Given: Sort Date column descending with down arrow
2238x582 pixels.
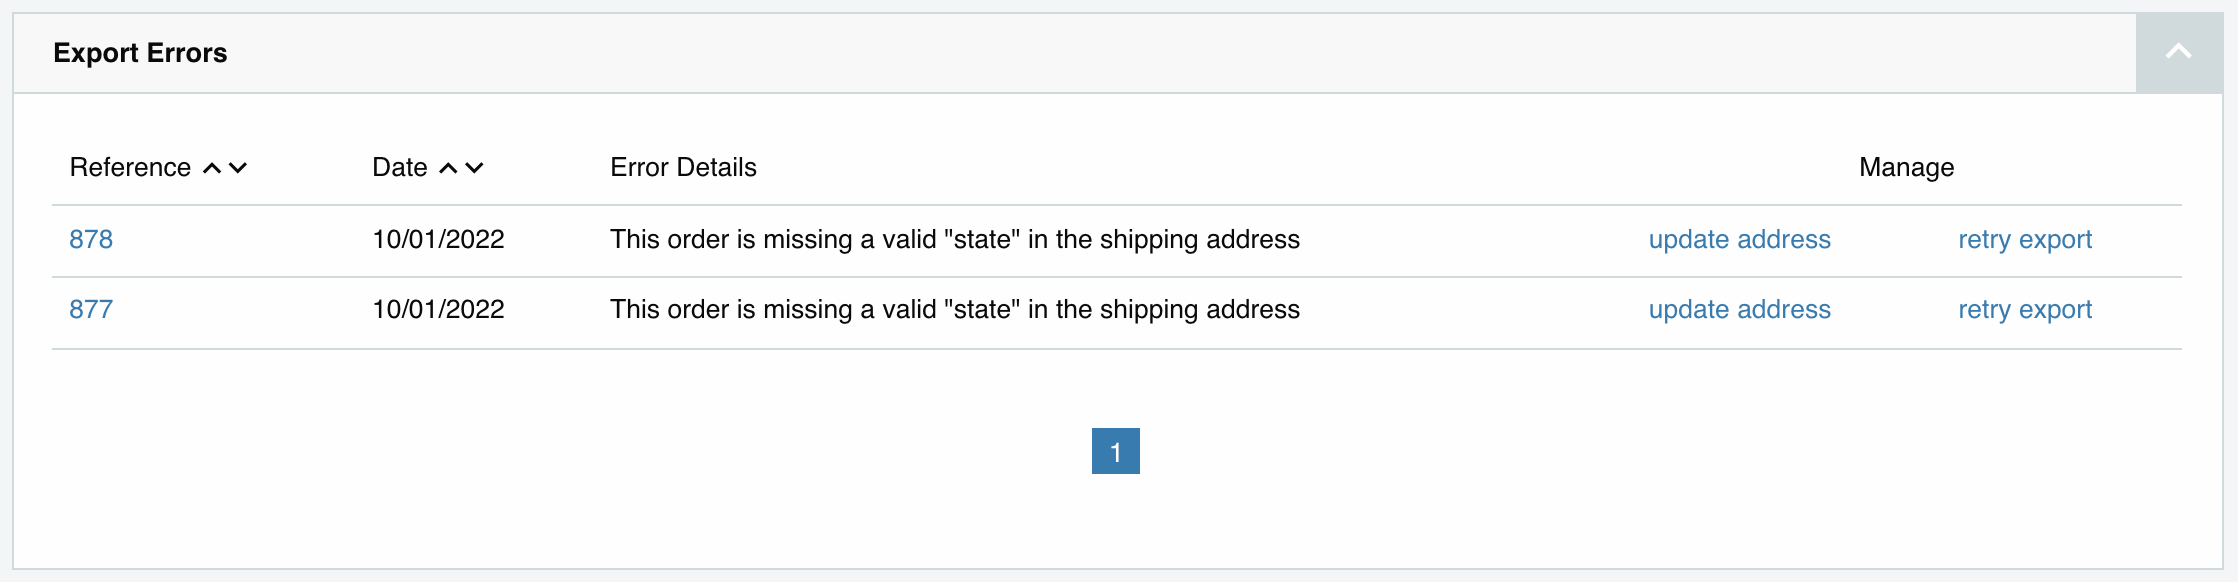Looking at the screenshot, I should (x=475, y=168).
